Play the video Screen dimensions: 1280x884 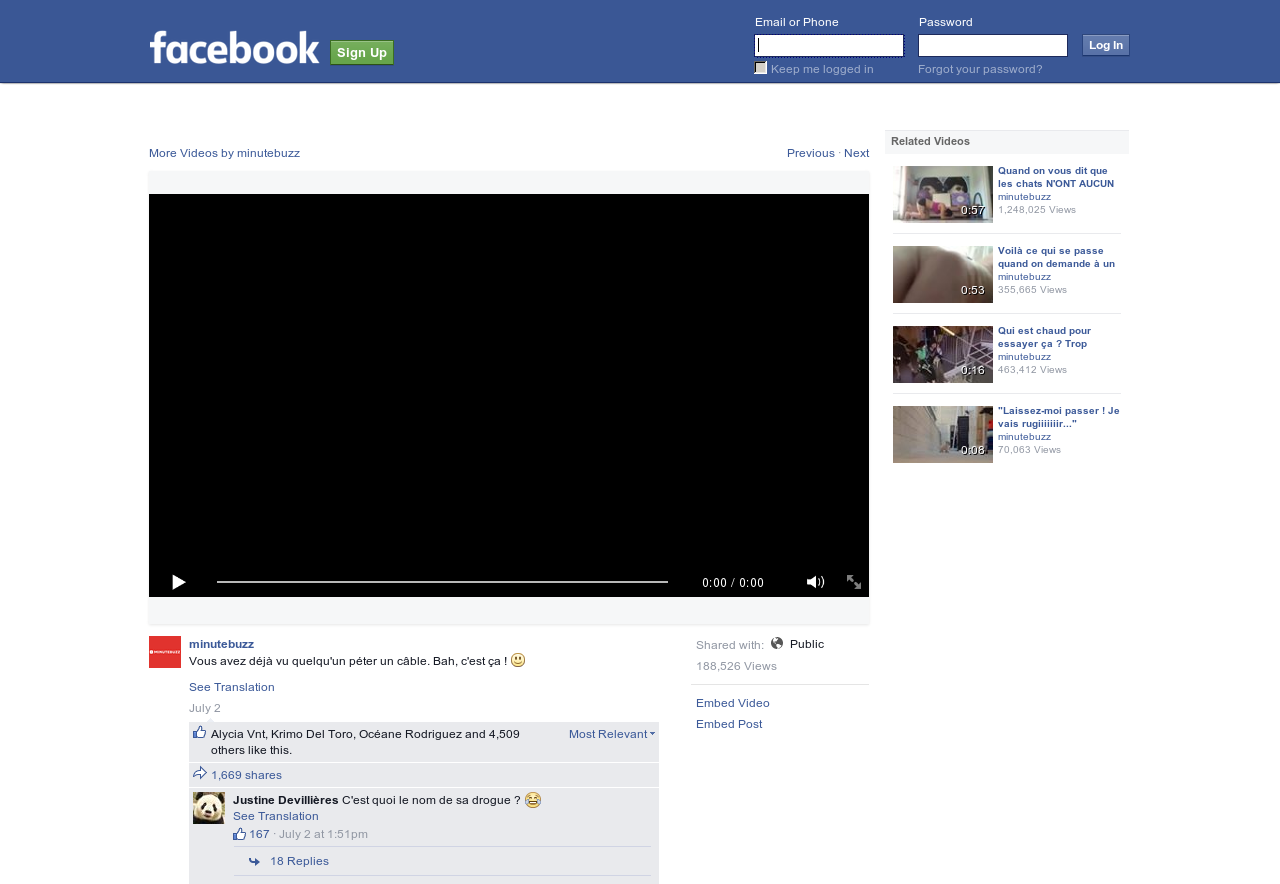pos(178,582)
